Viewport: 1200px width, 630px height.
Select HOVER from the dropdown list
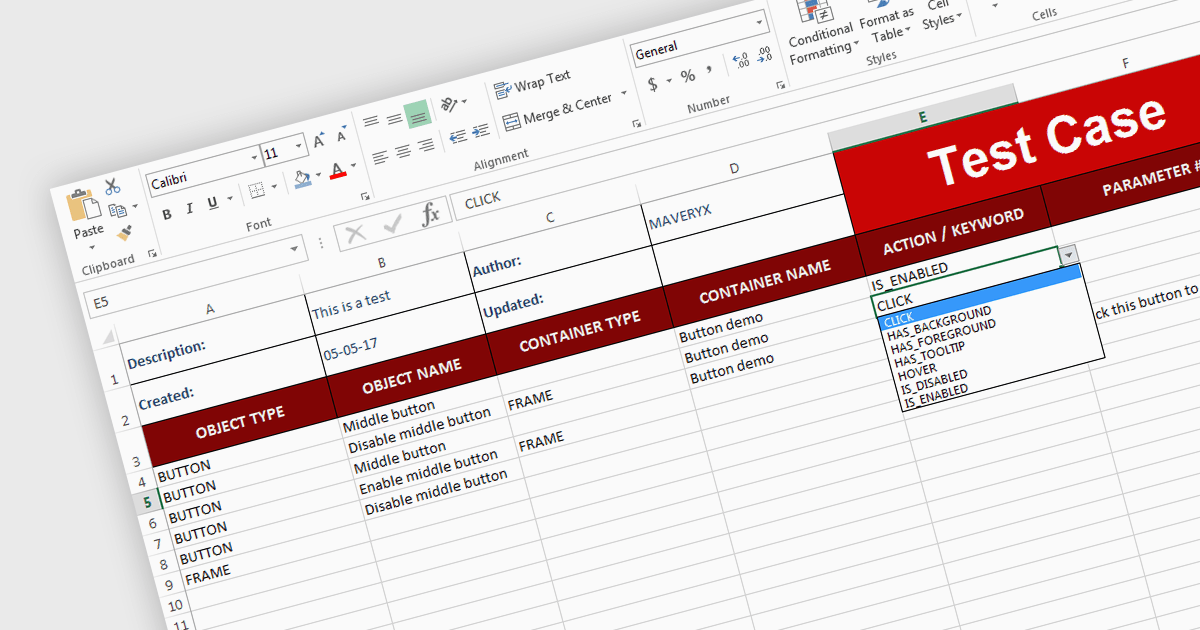click(917, 371)
